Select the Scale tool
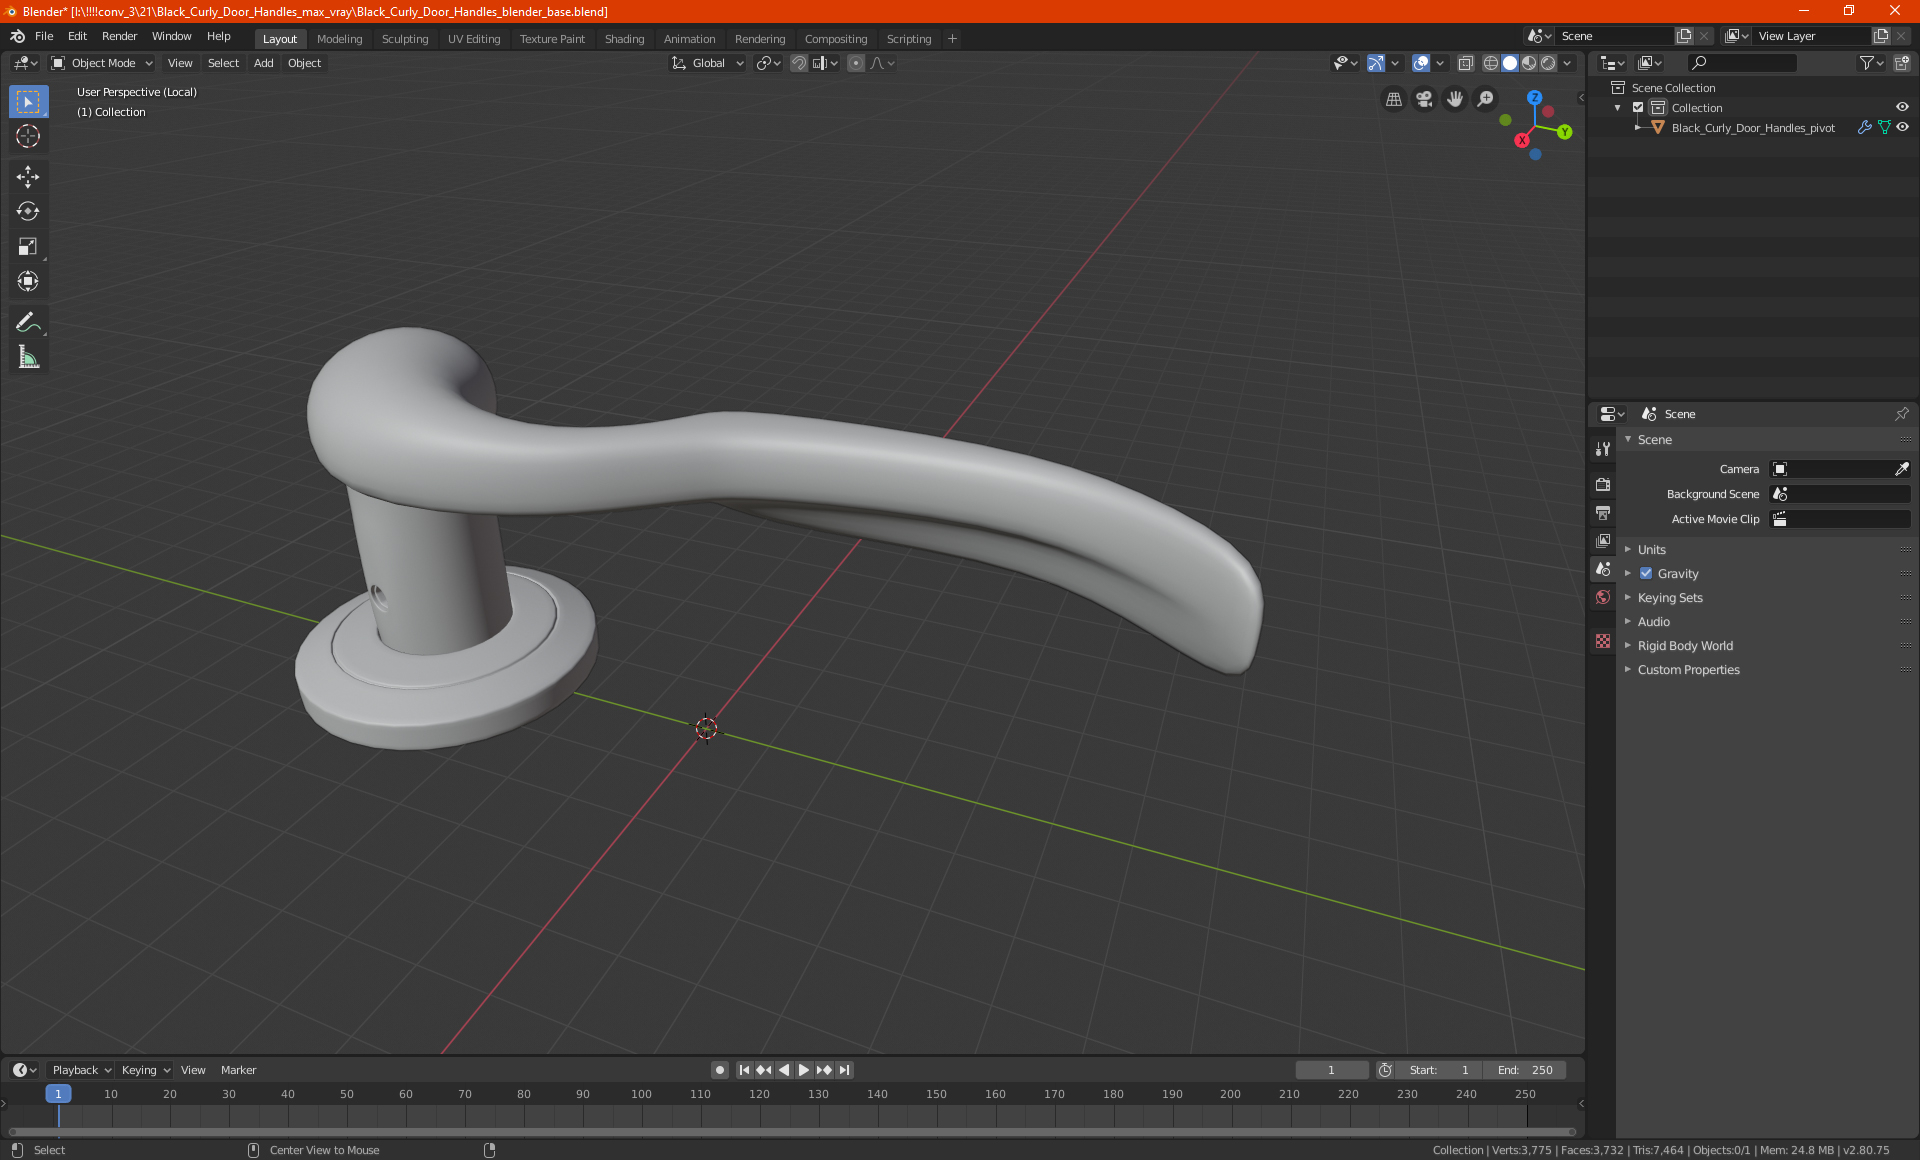1920x1160 pixels. click(28, 247)
